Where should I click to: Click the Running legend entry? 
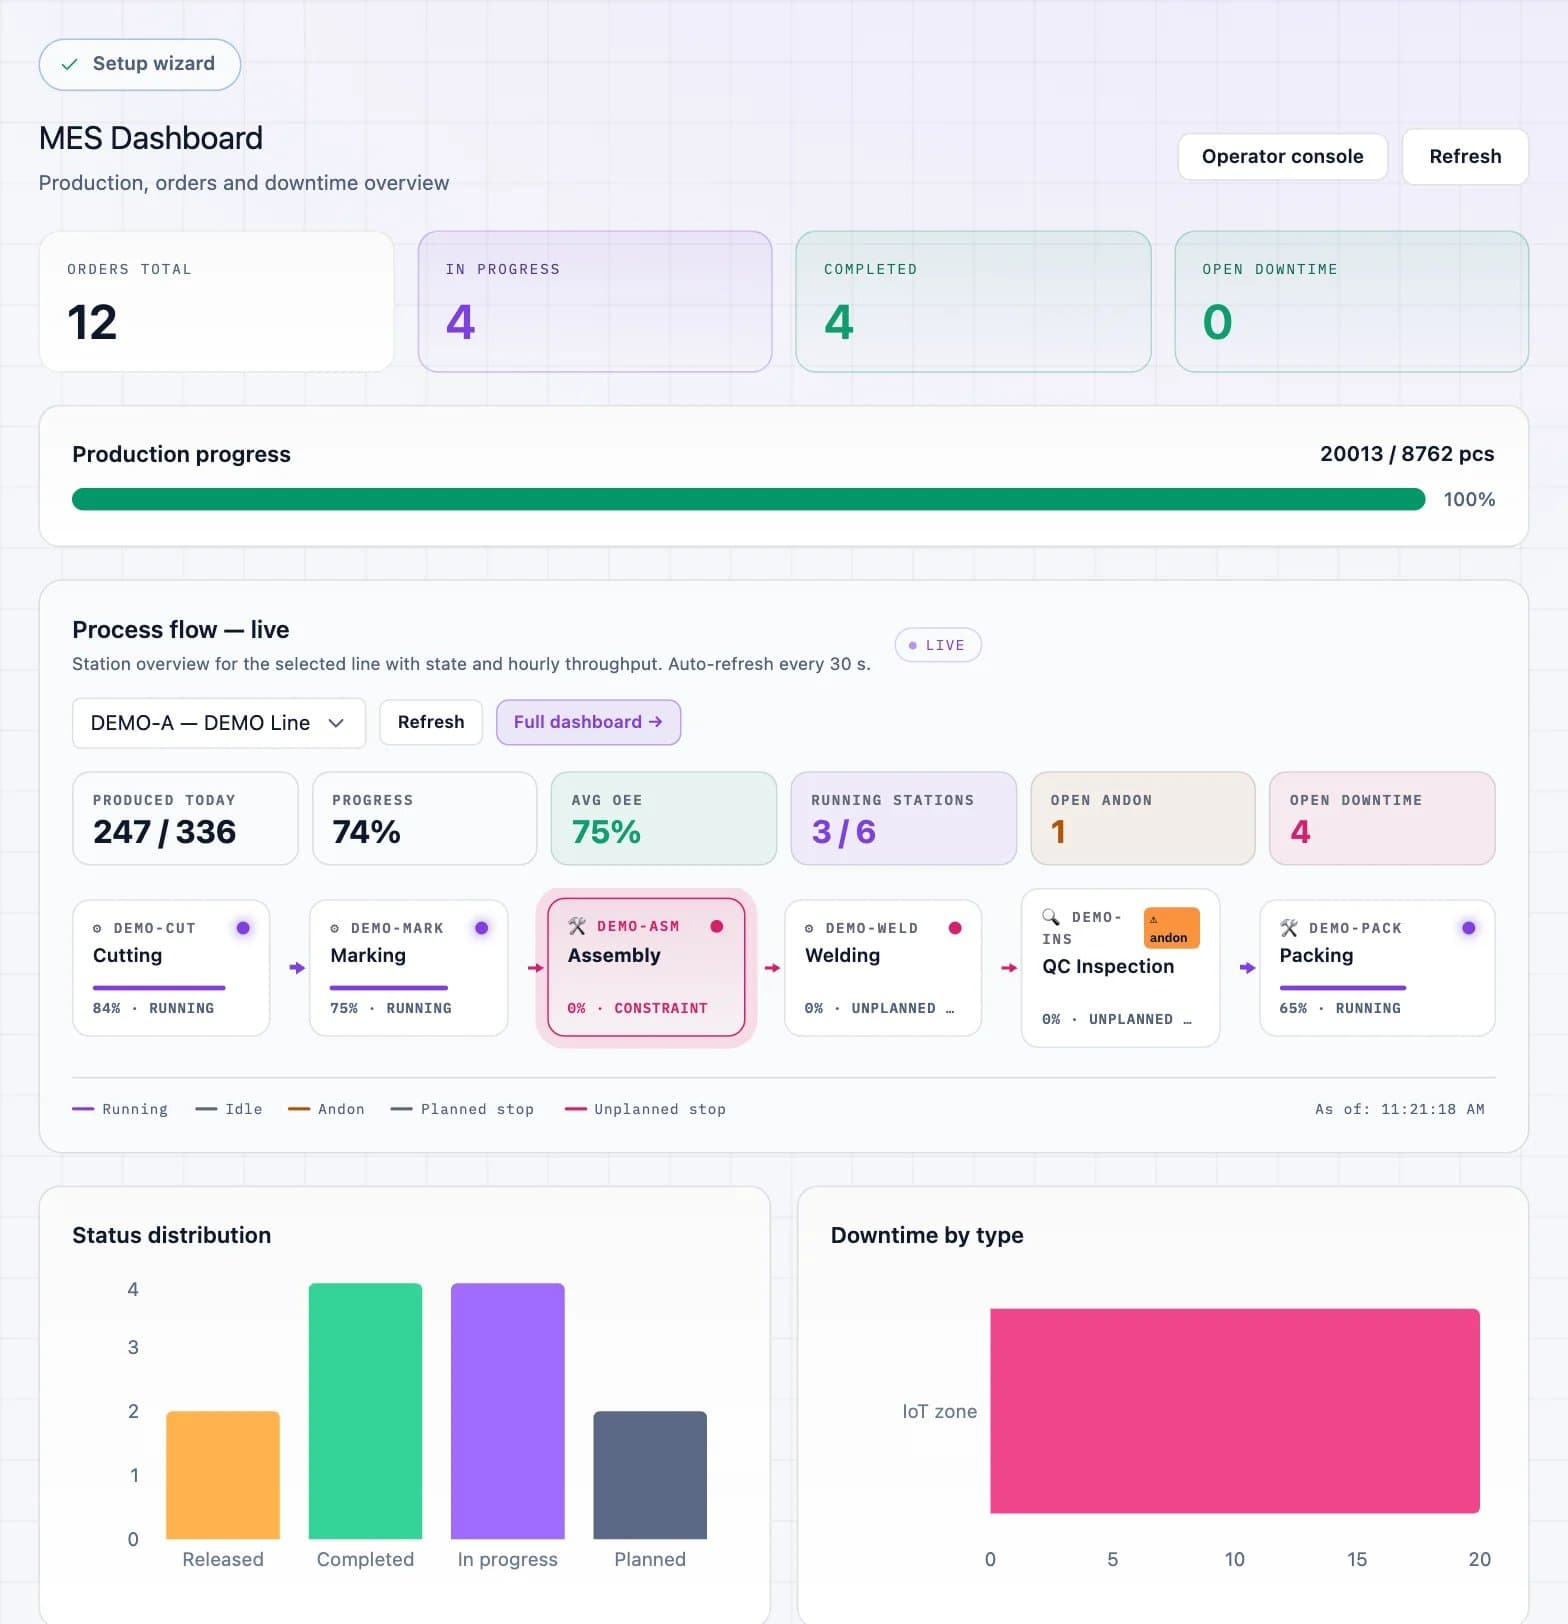[120, 1109]
